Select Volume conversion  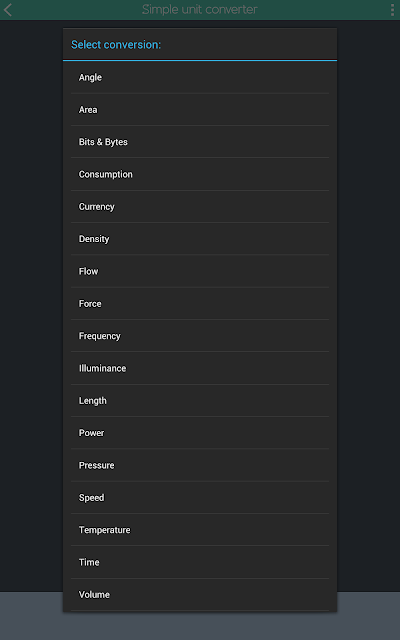pyautogui.click(x=200, y=595)
